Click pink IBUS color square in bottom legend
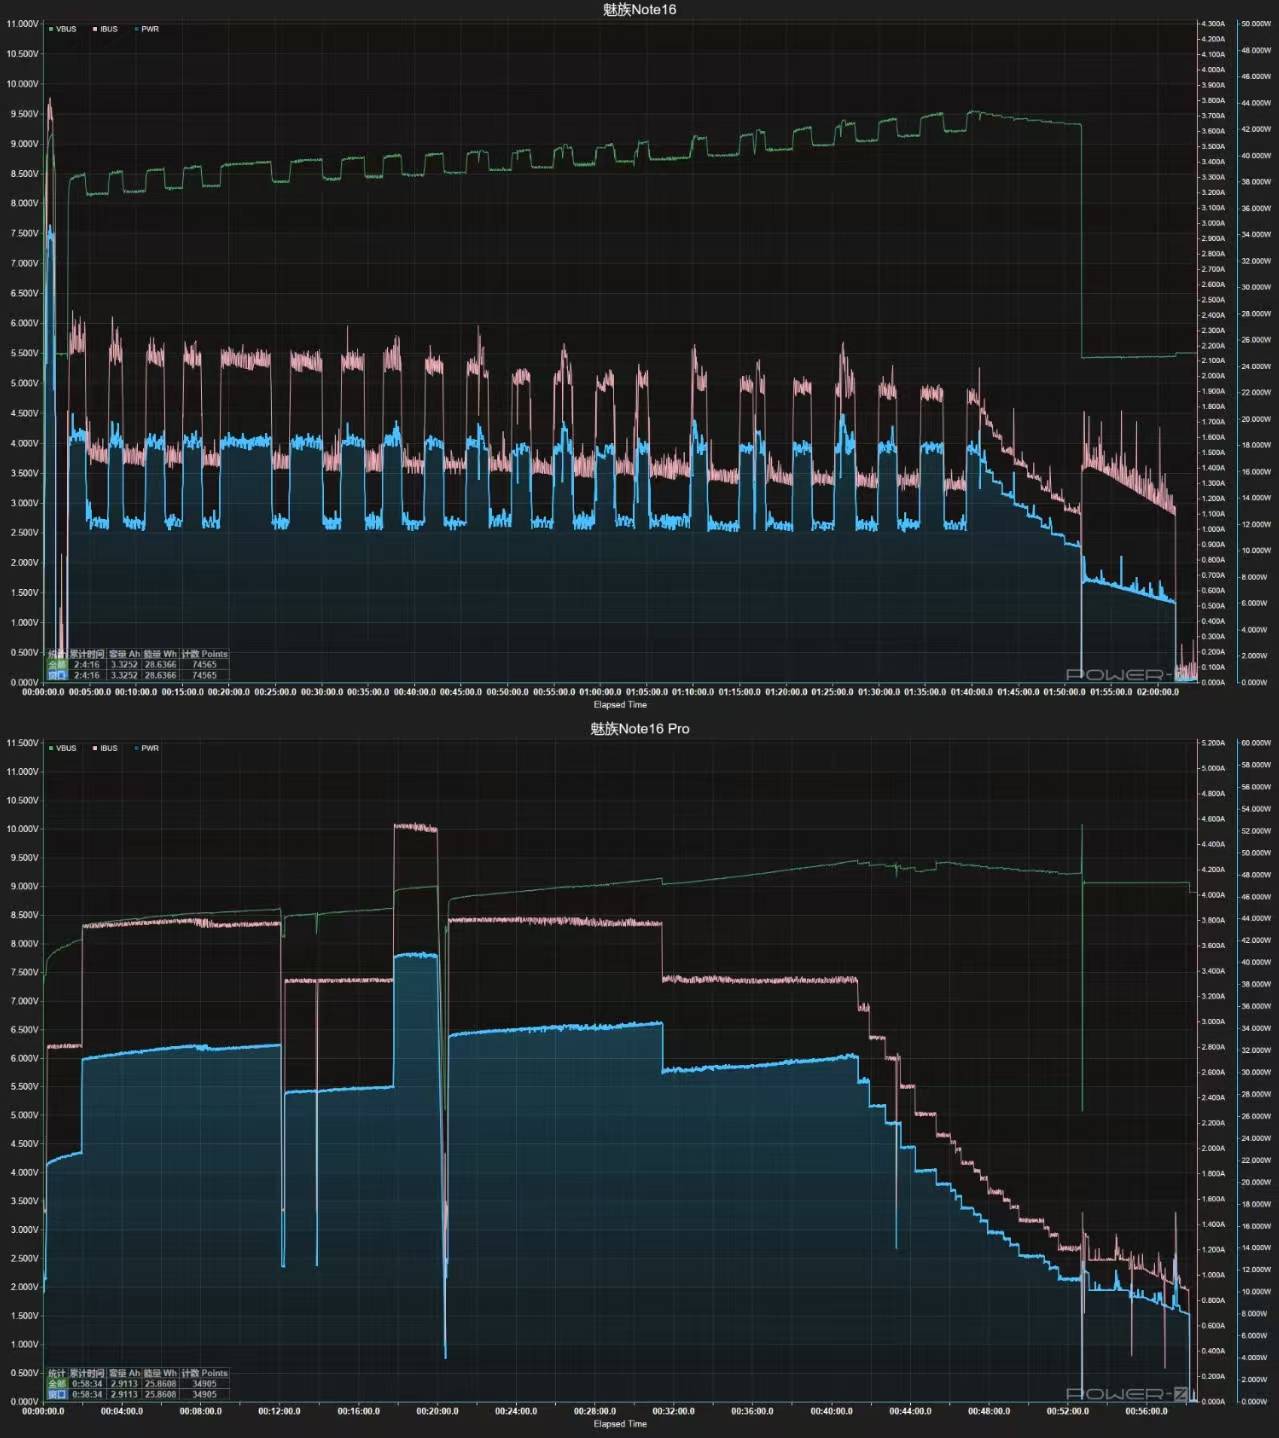The height and width of the screenshot is (1438, 1279). [x=95, y=748]
